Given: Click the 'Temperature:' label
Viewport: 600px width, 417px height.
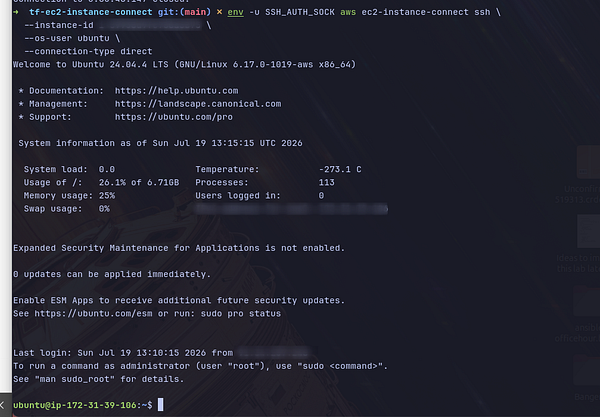Looking at the screenshot, I should click(227, 169).
